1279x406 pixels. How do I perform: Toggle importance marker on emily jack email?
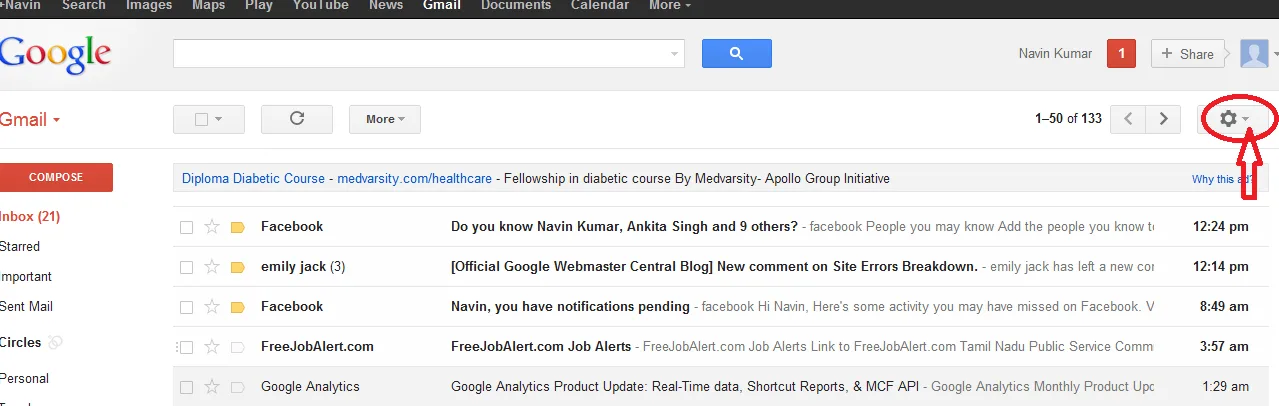(x=238, y=267)
